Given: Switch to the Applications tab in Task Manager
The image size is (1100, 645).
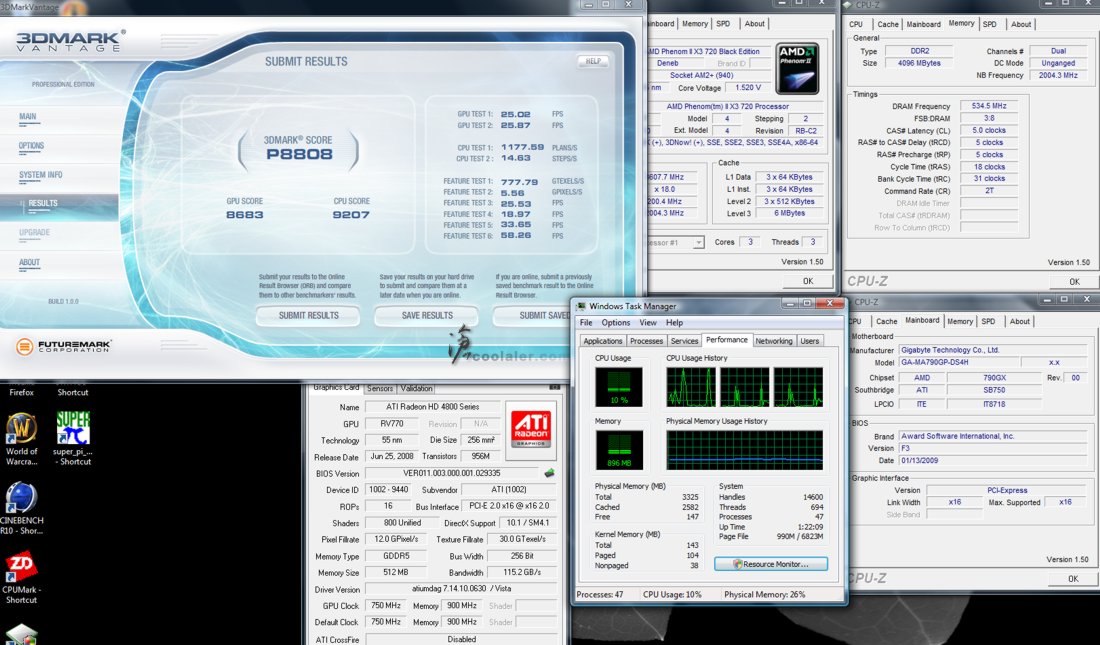Looking at the screenshot, I should click(x=603, y=341).
